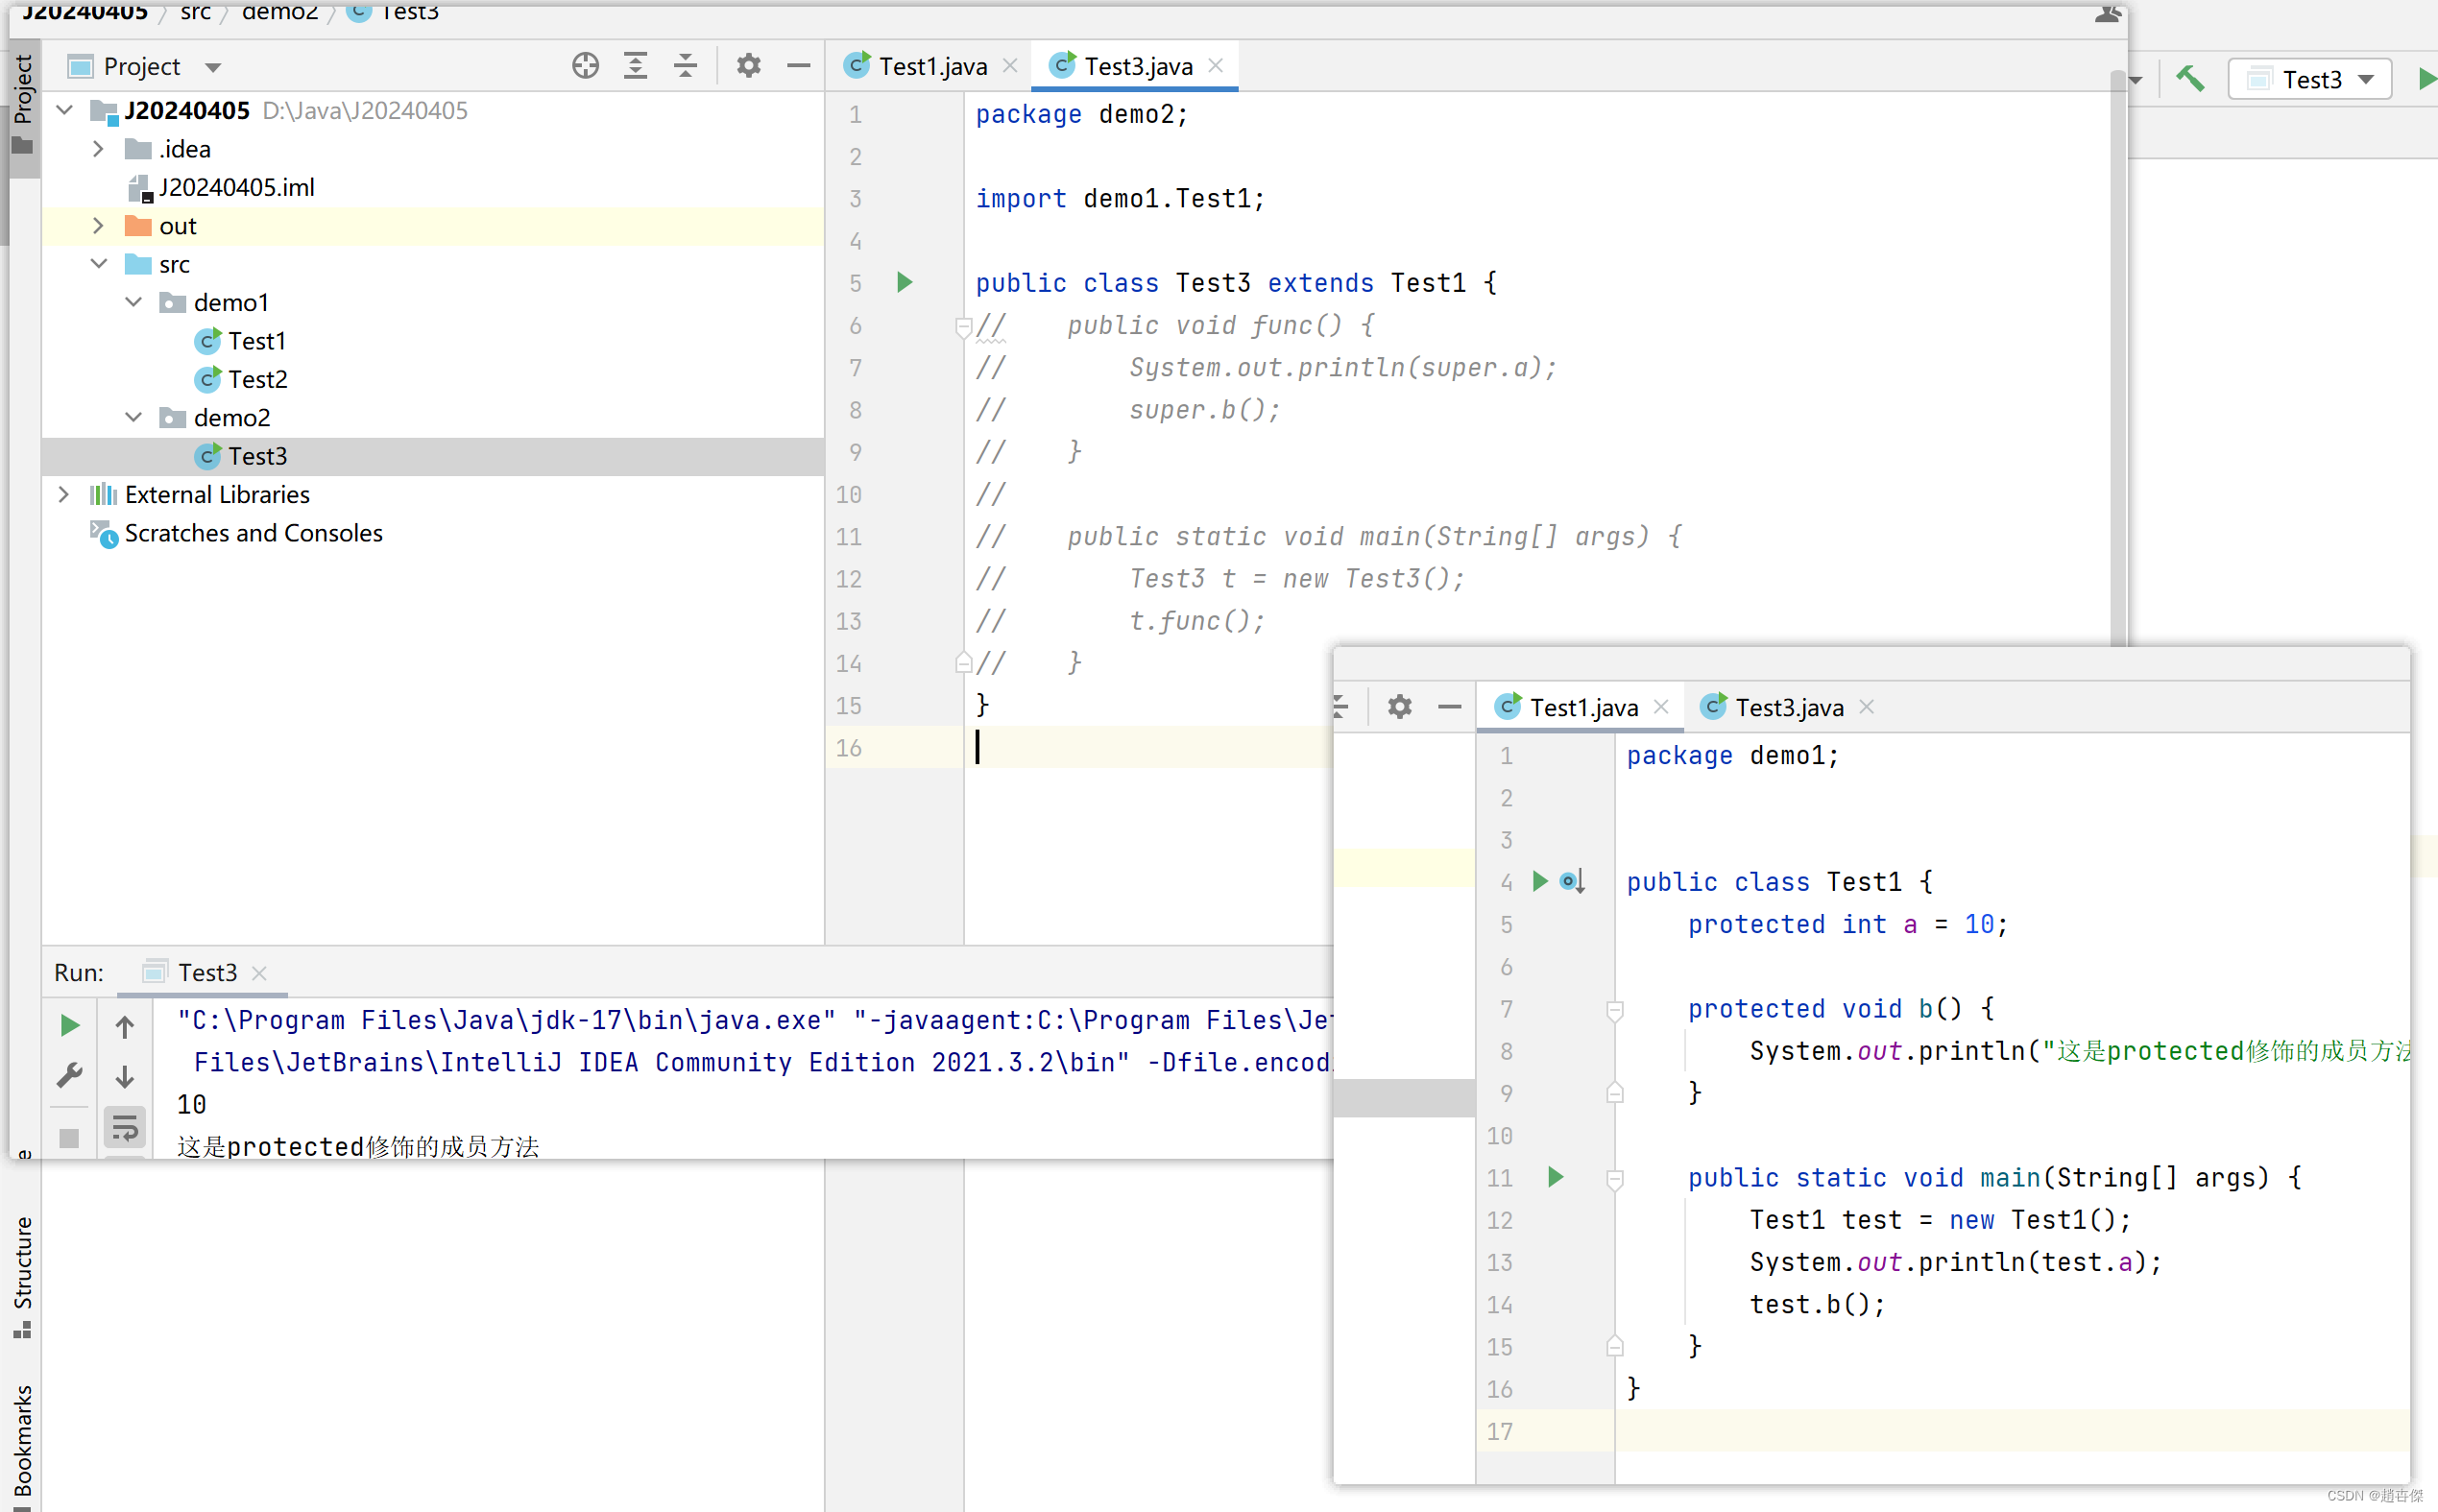Click Collapse All icon in Project toolbar

pyautogui.click(x=685, y=66)
